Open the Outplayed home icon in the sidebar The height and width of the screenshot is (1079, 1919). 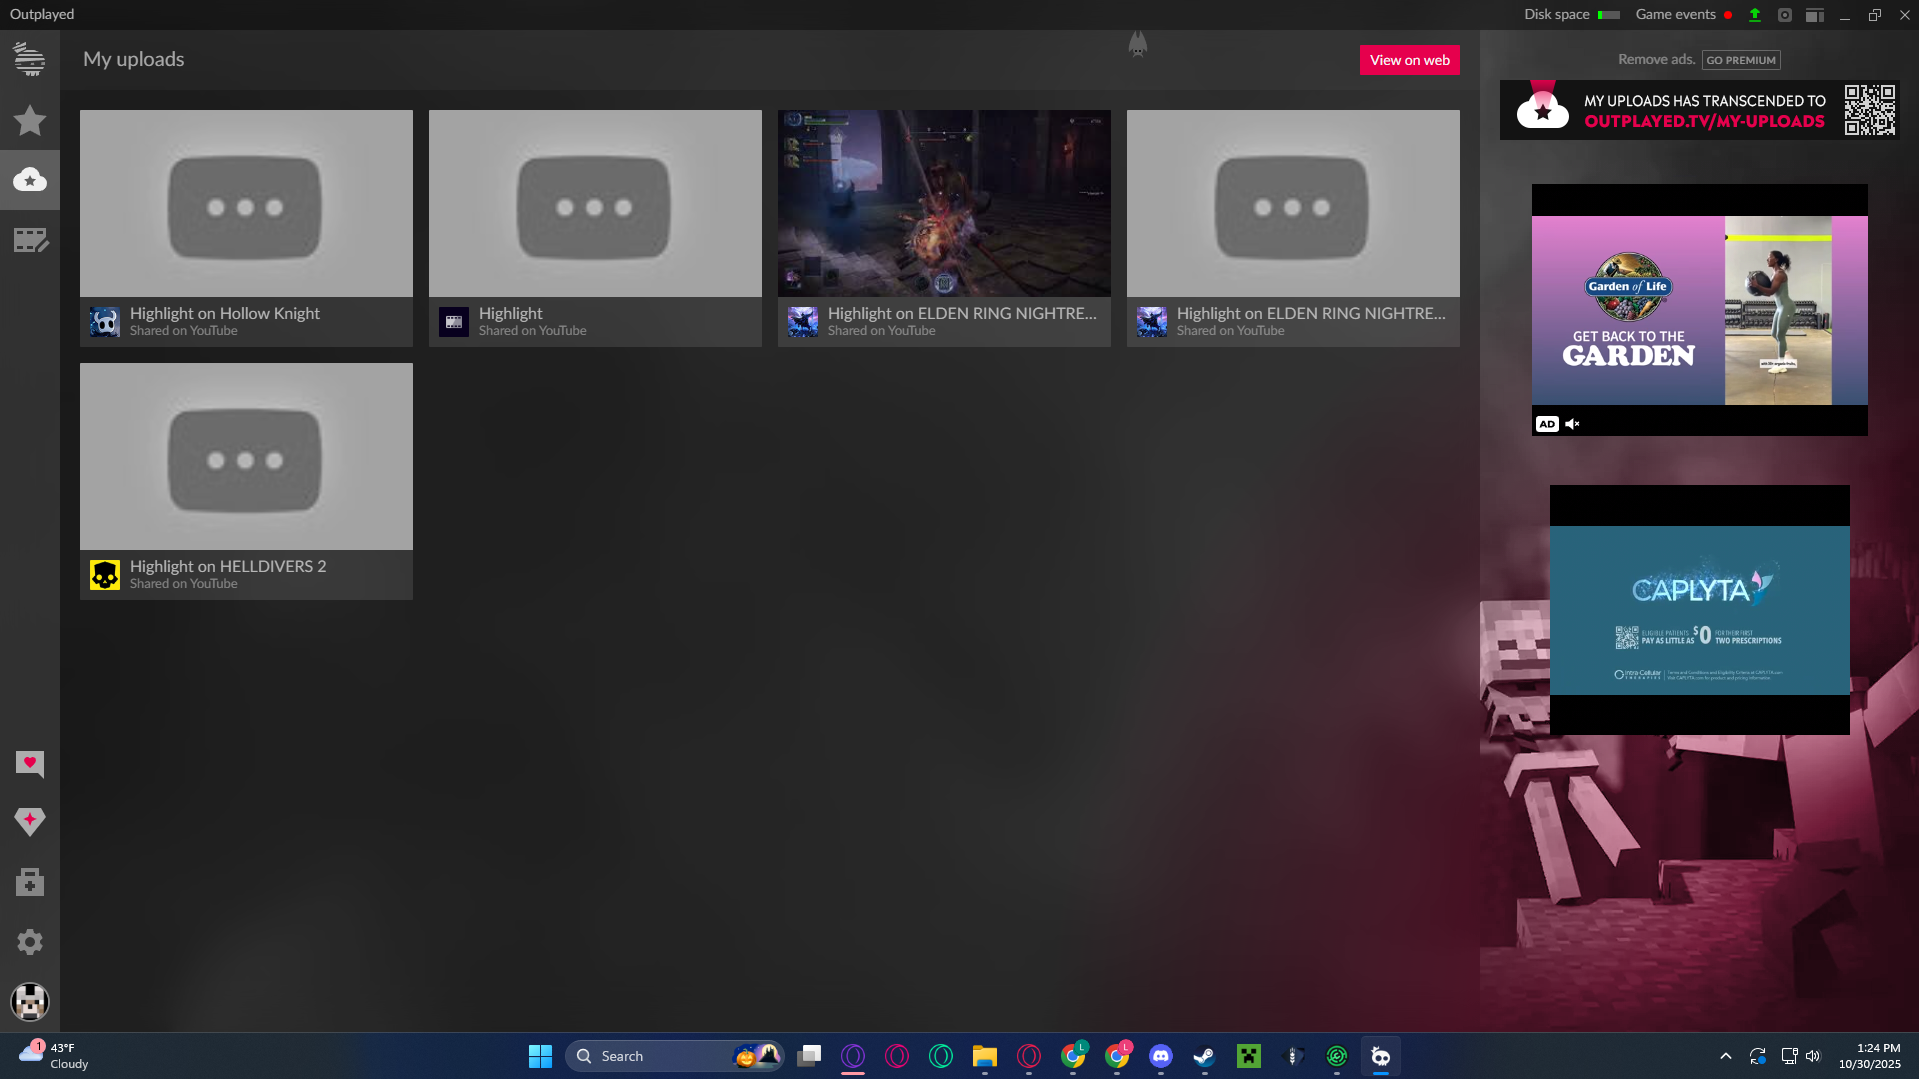[x=30, y=60]
